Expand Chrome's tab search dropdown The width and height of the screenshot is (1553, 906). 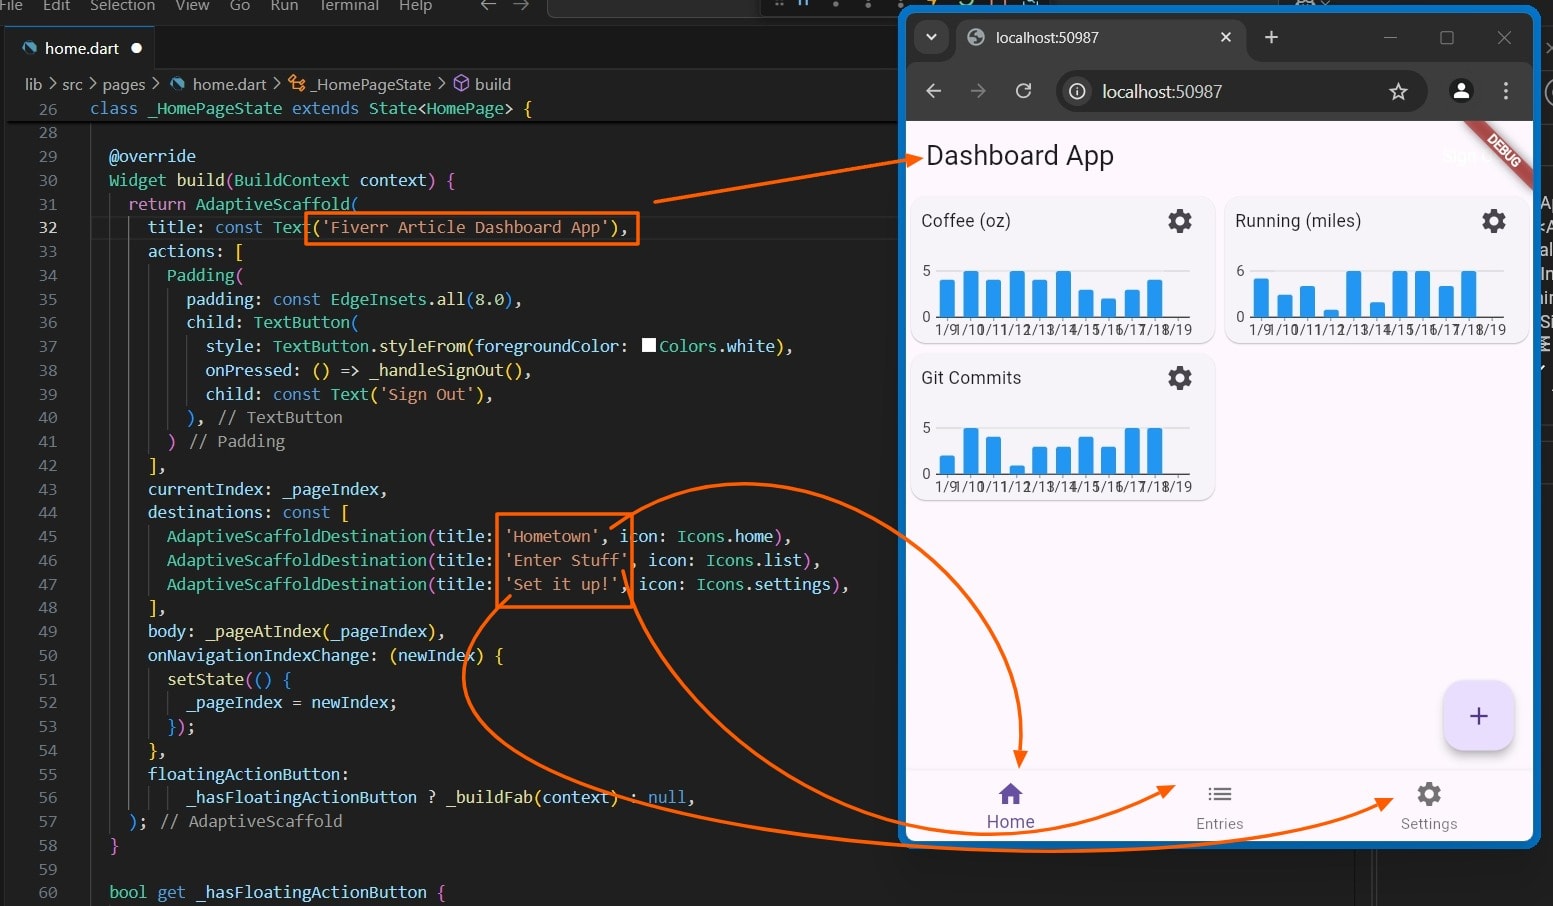click(x=931, y=37)
